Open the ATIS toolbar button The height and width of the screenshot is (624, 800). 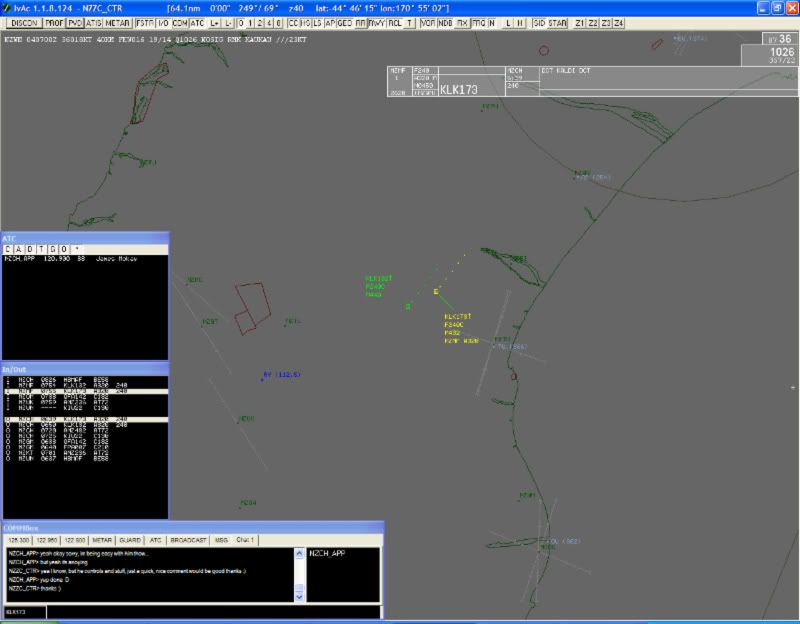[94, 22]
